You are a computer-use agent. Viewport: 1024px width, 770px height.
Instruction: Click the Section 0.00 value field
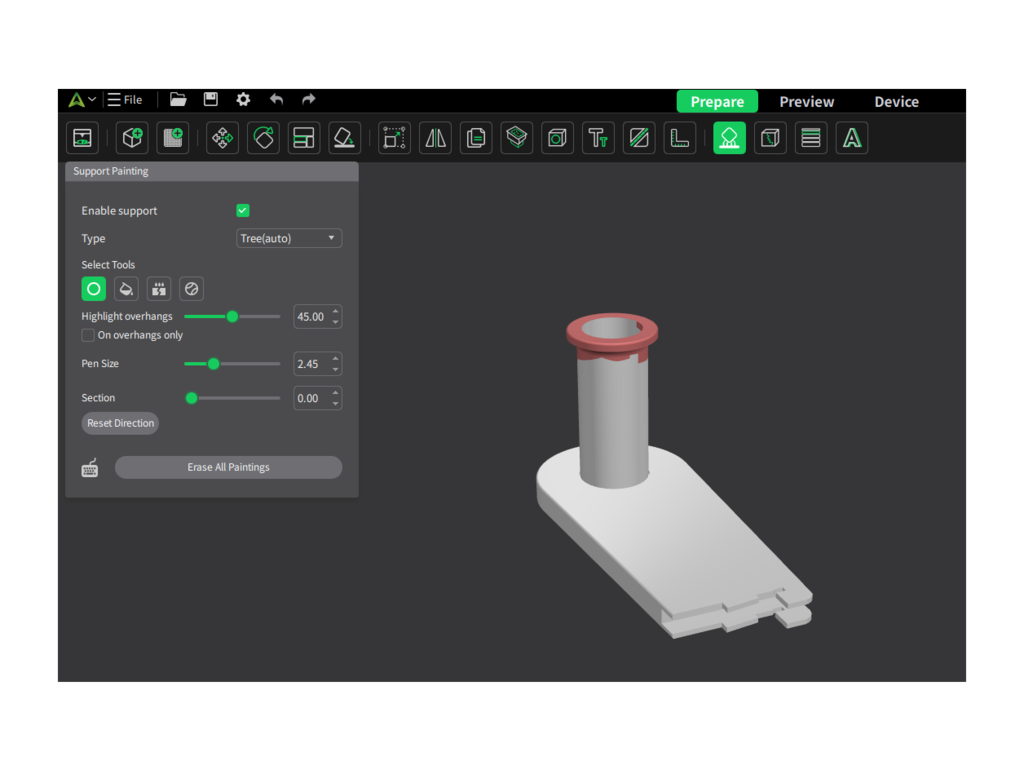tap(311, 398)
